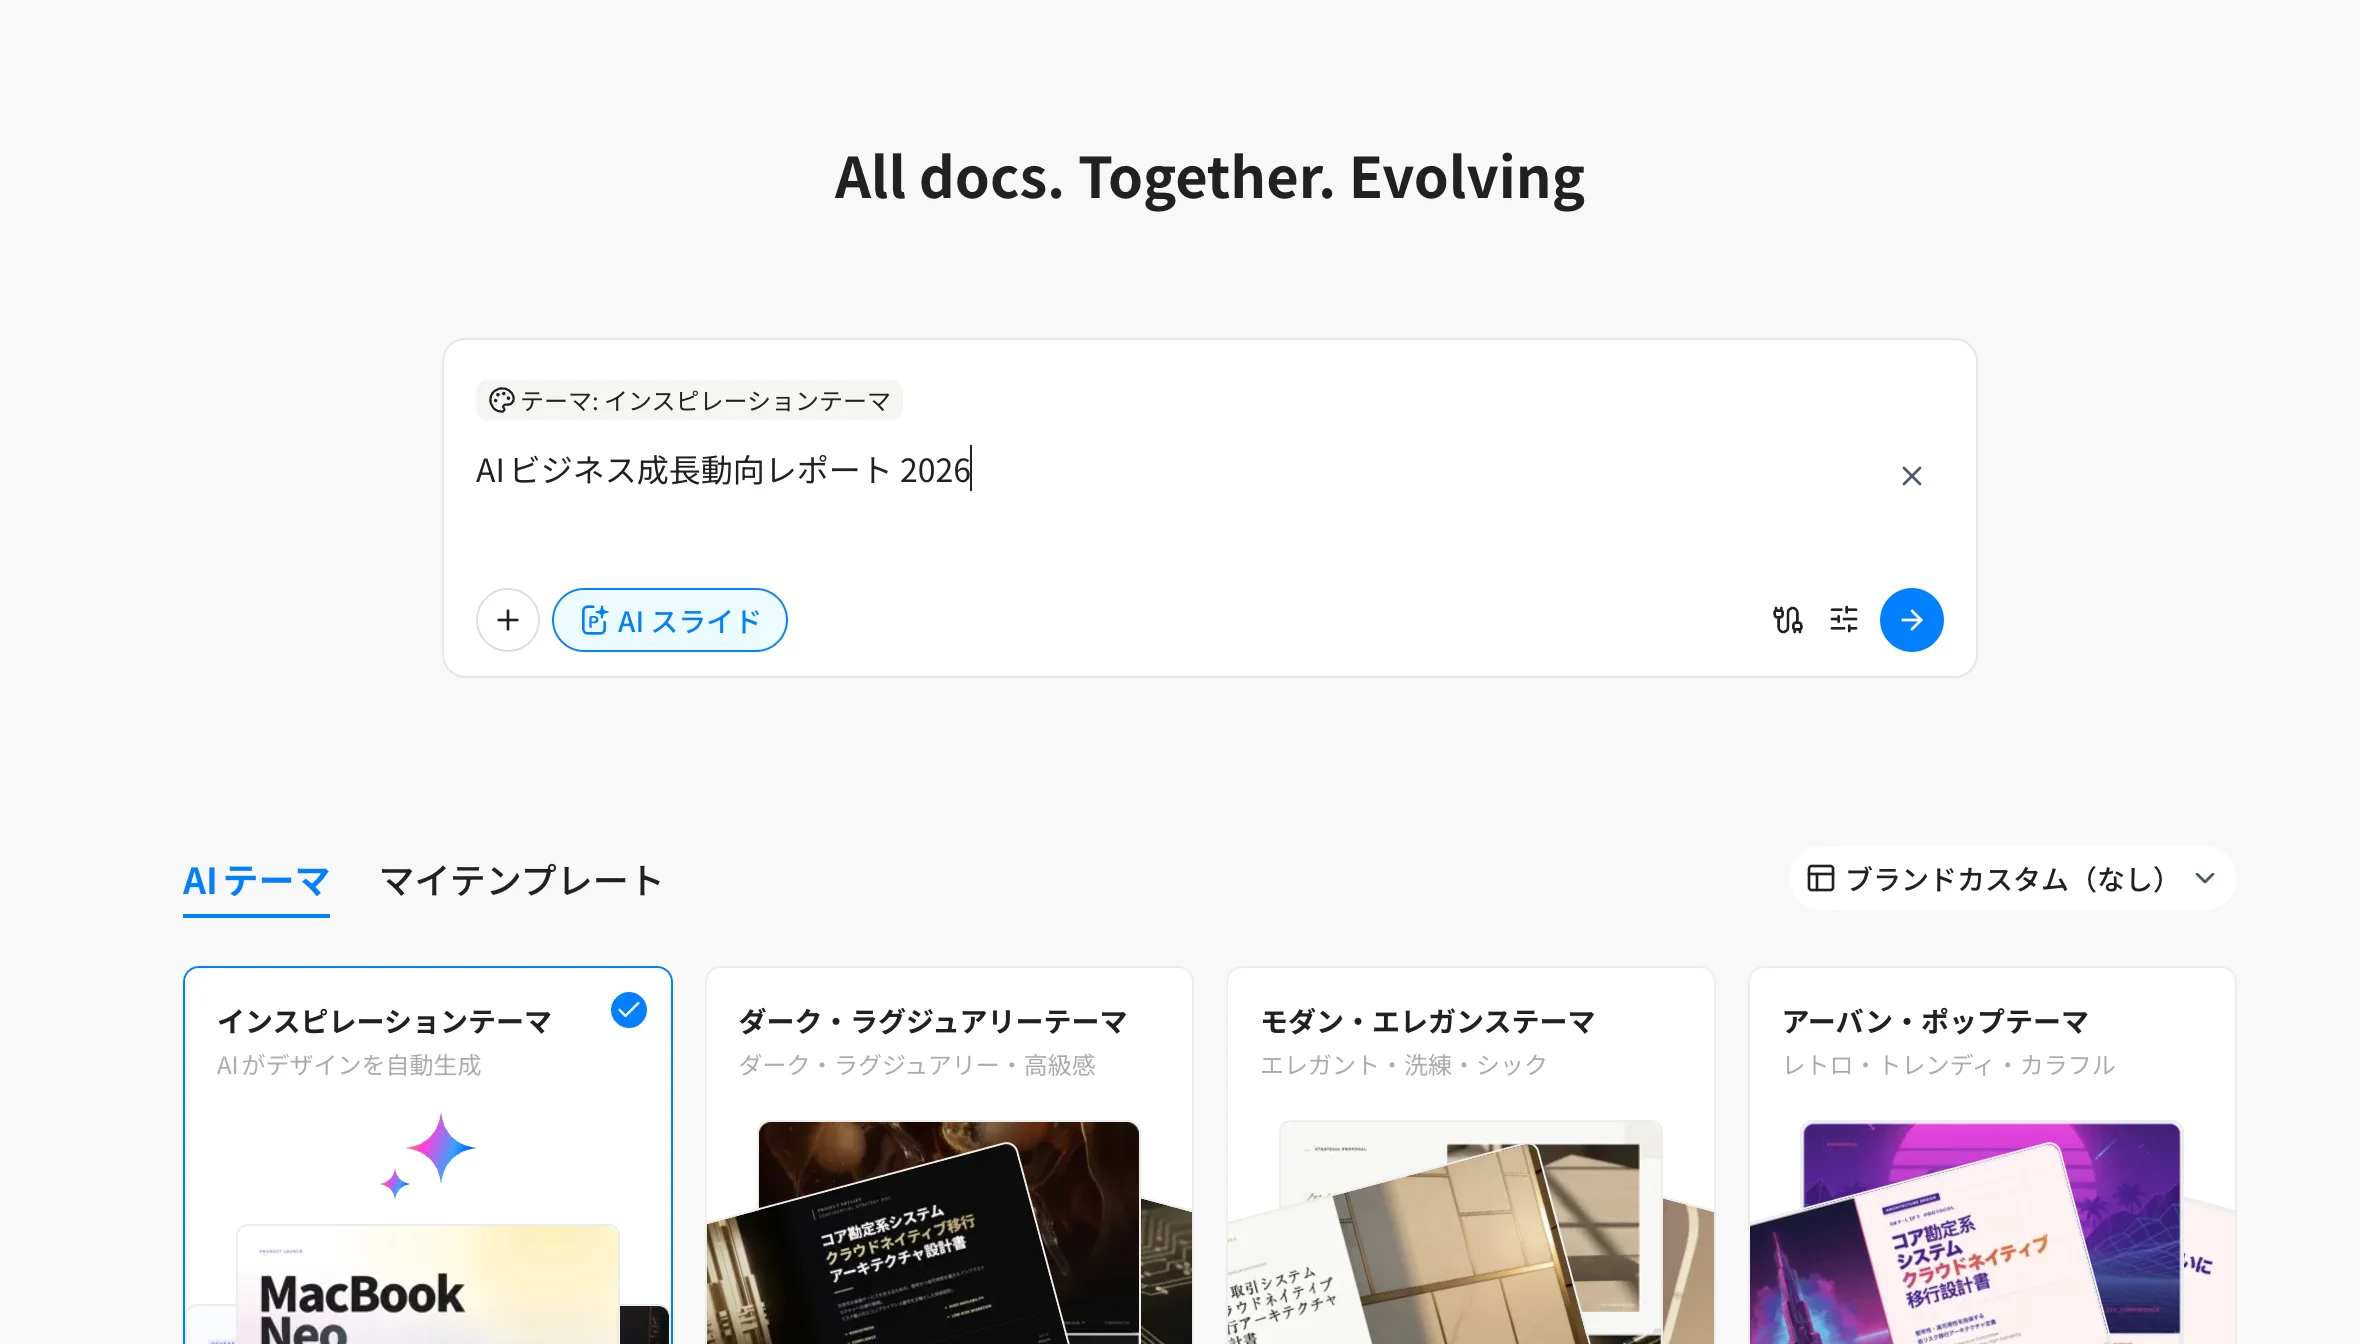
Task: Click the palette icon on the theme chip
Action: (503, 399)
